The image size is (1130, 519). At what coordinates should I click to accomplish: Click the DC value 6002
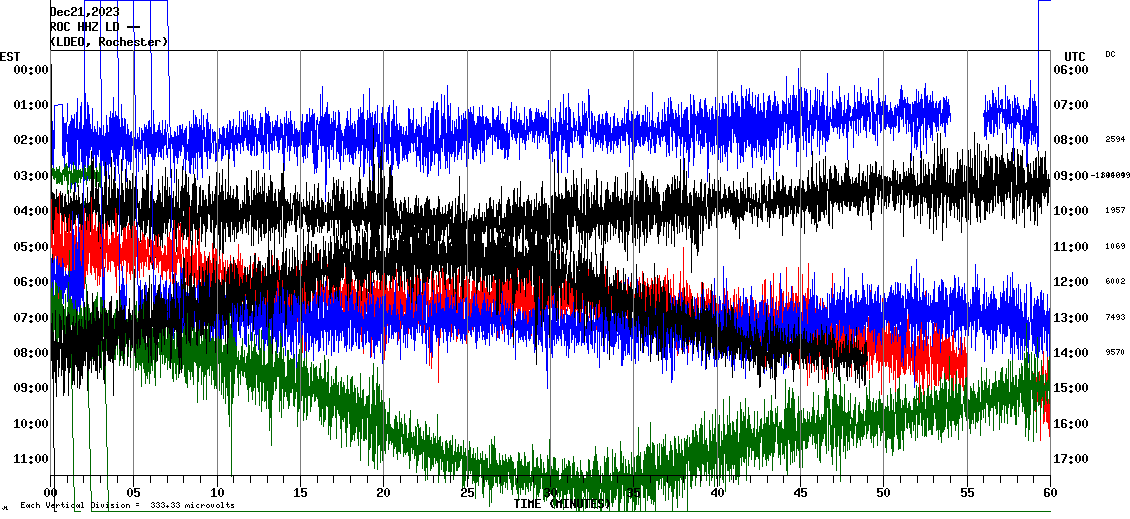(x=1115, y=281)
